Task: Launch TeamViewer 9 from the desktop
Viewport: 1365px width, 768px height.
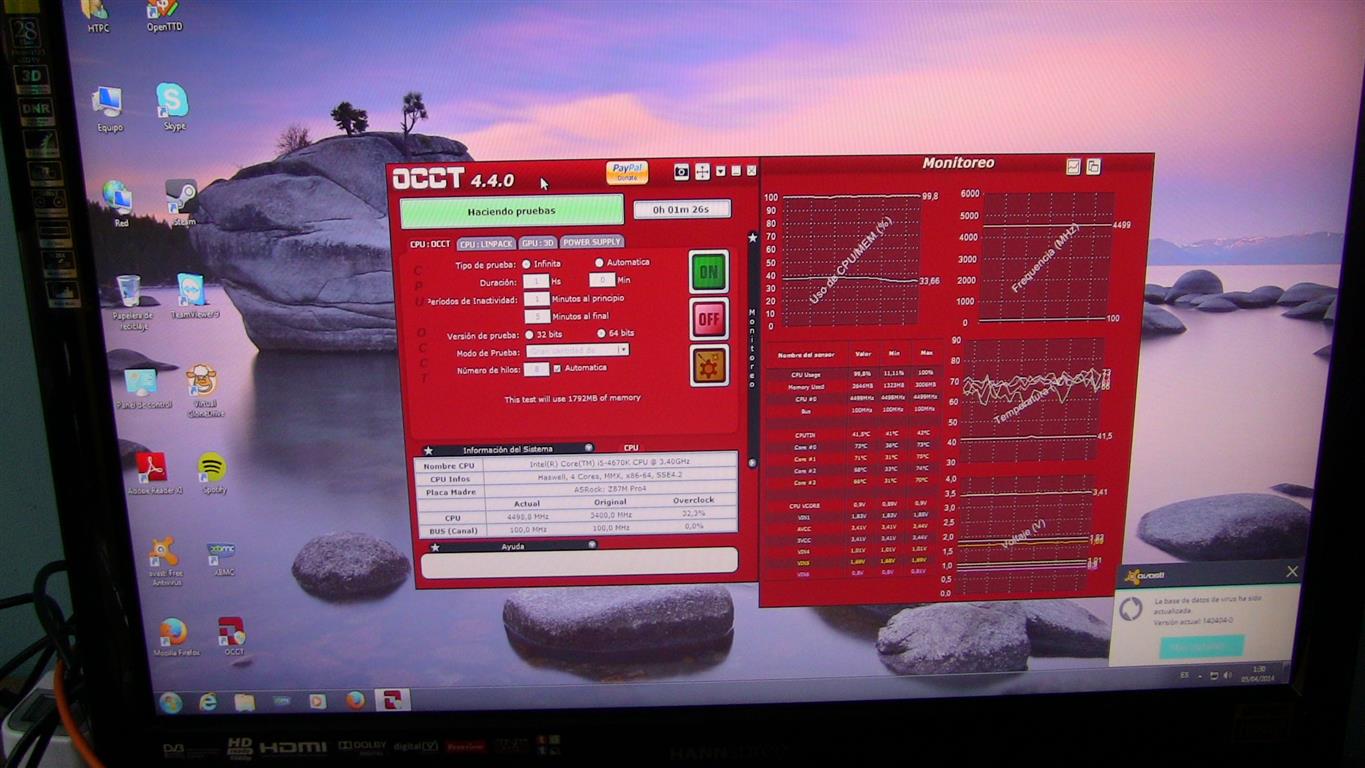Action: pyautogui.click(x=193, y=296)
